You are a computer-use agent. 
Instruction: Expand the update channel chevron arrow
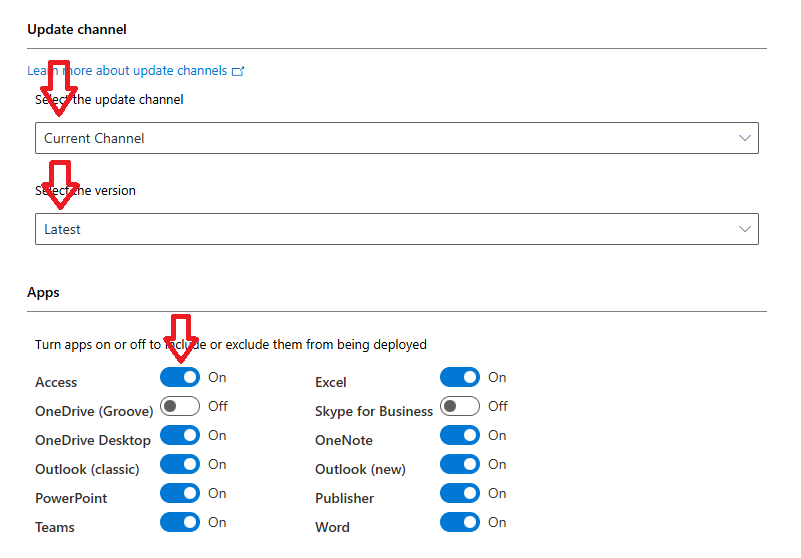click(744, 138)
